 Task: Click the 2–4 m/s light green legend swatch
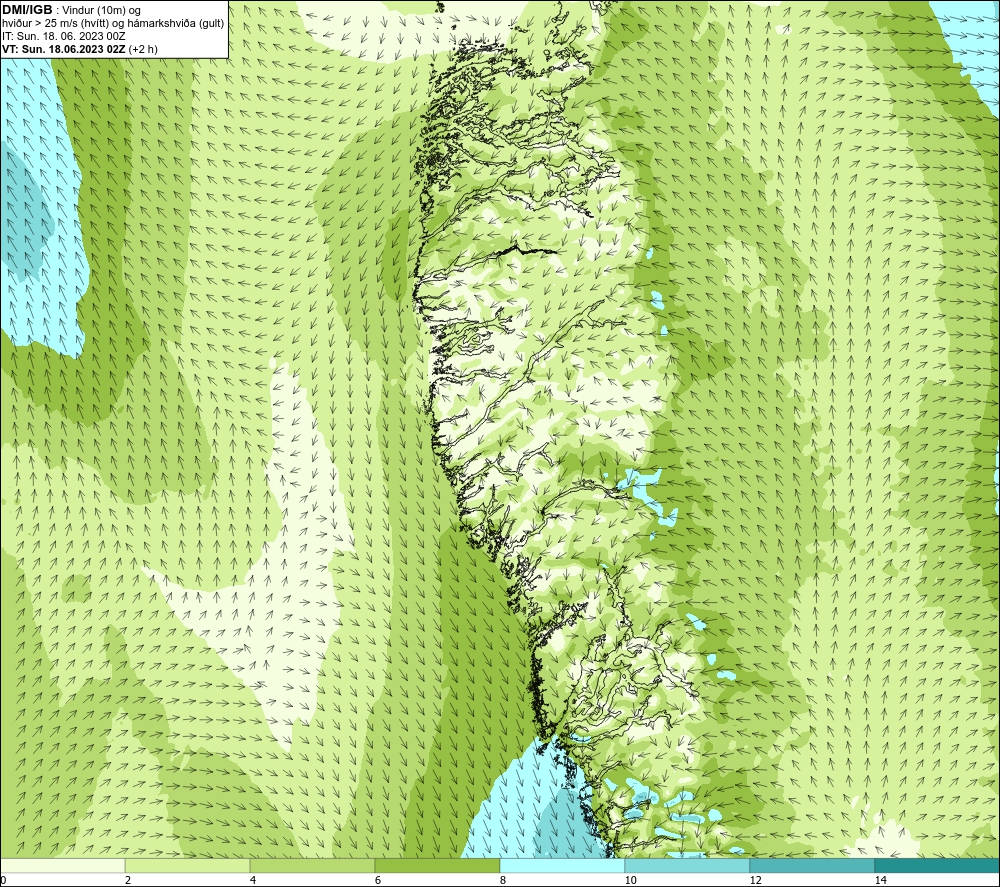point(188,866)
